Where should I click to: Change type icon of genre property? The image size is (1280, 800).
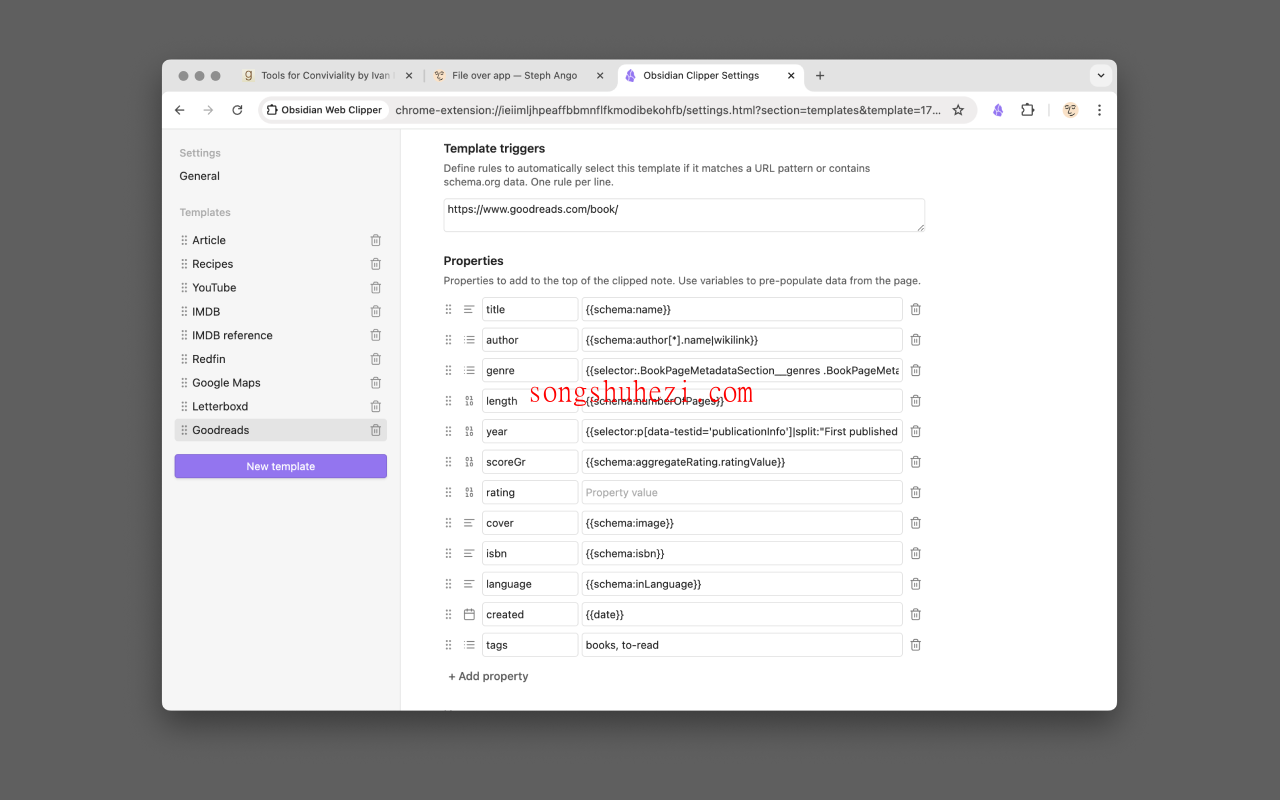[x=469, y=370]
